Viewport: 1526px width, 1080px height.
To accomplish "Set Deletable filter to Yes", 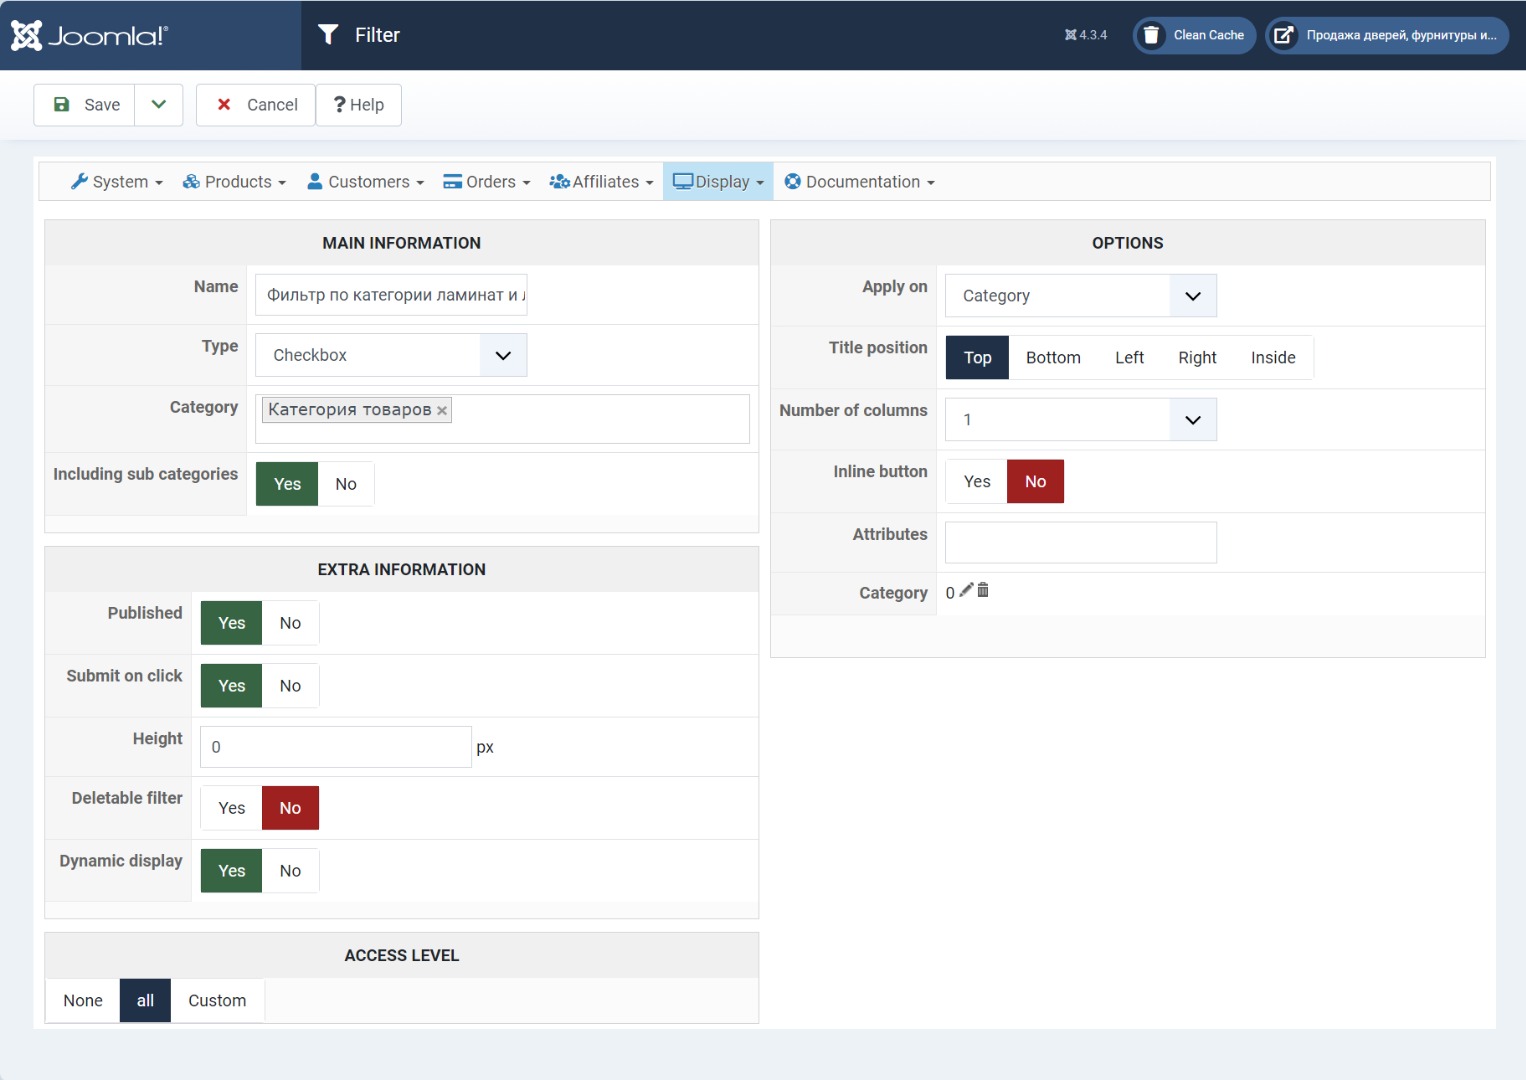I will tap(232, 808).
